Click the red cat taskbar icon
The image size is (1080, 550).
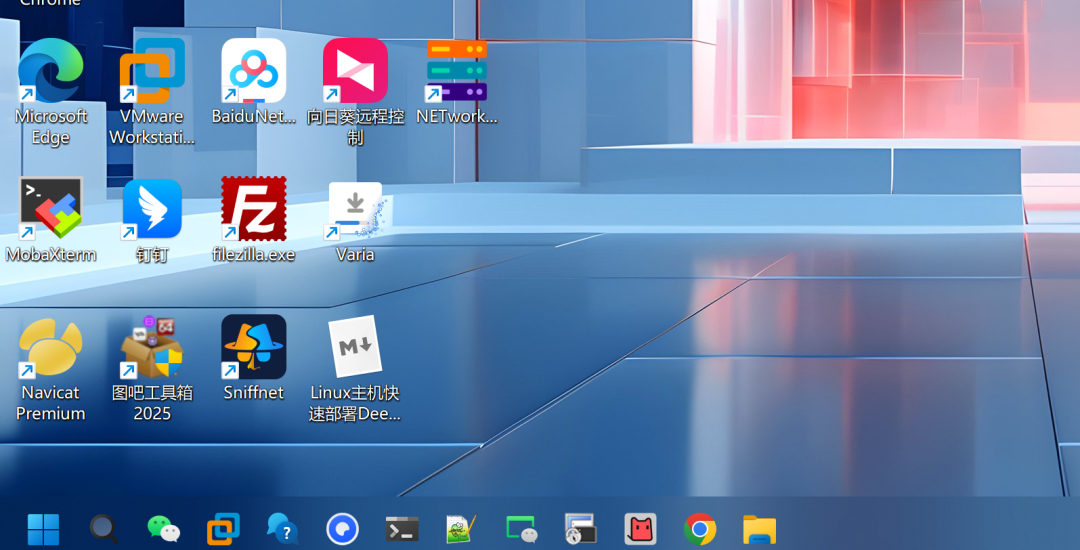point(641,529)
